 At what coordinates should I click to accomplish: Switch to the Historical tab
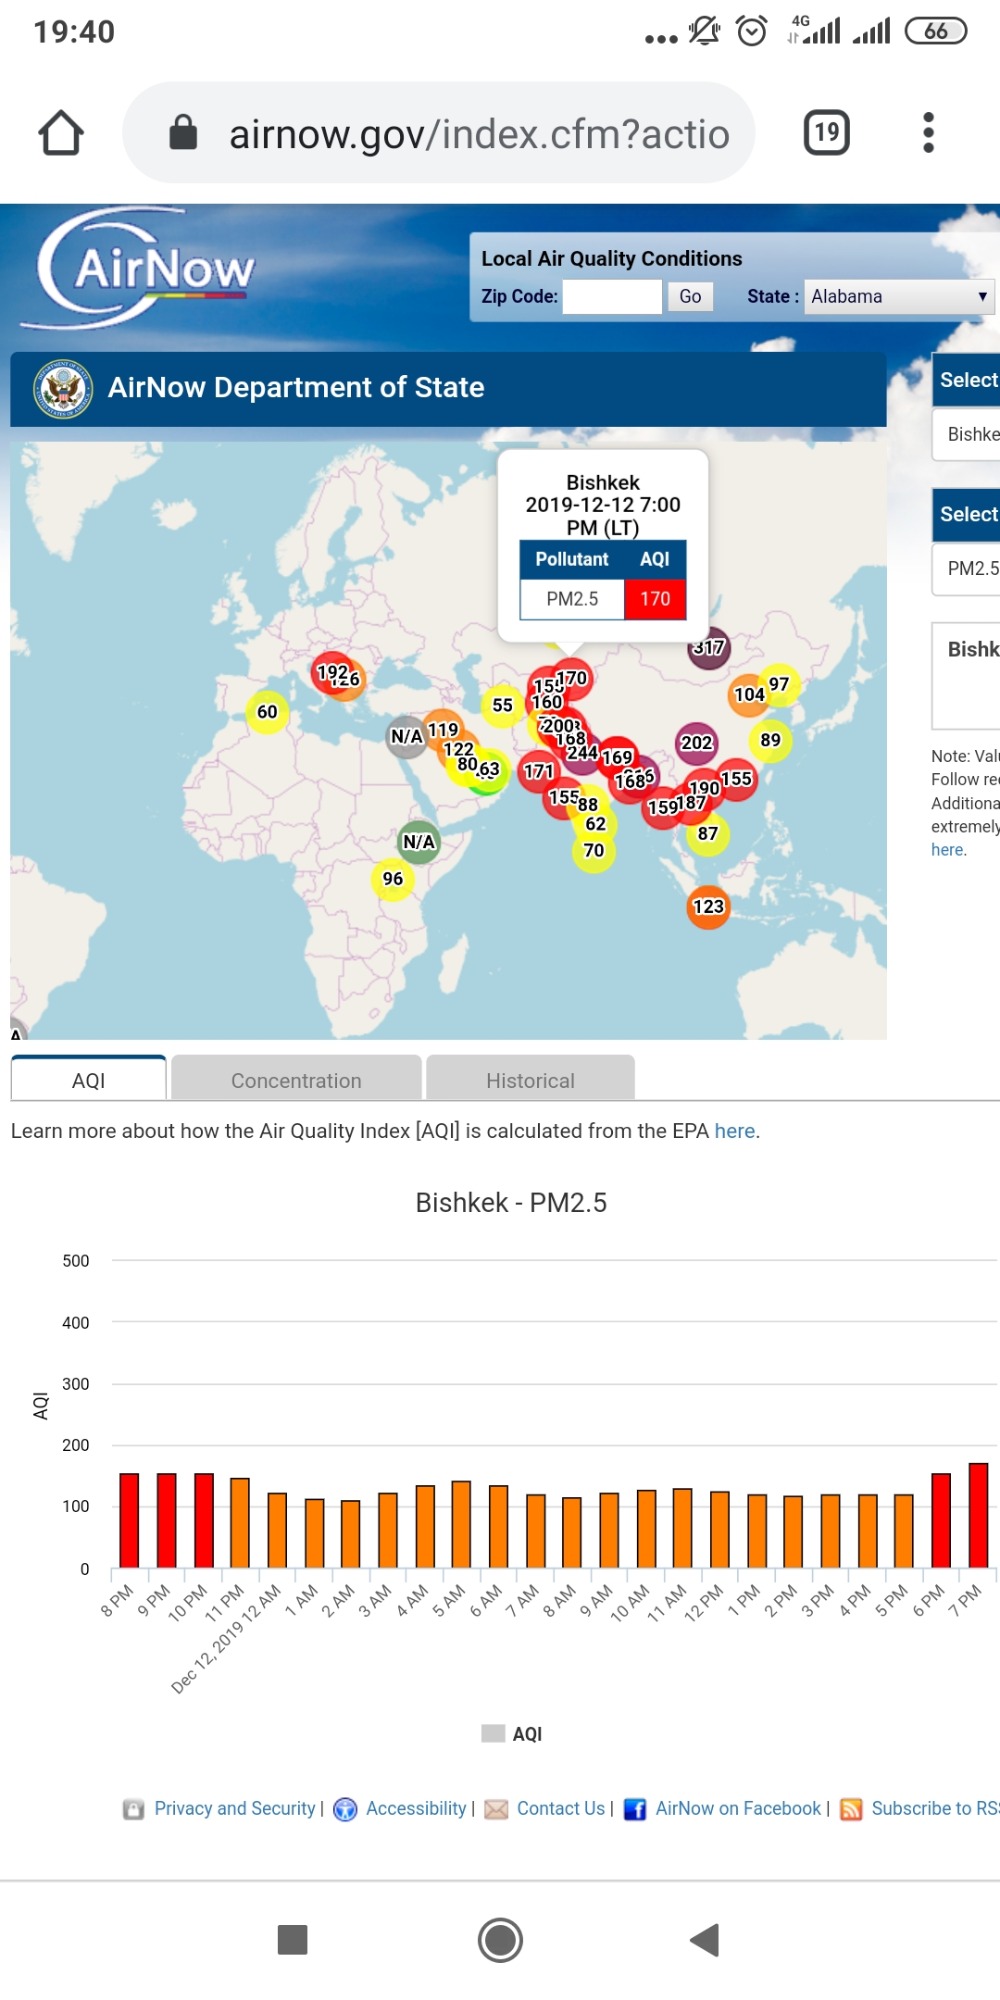530,1080
